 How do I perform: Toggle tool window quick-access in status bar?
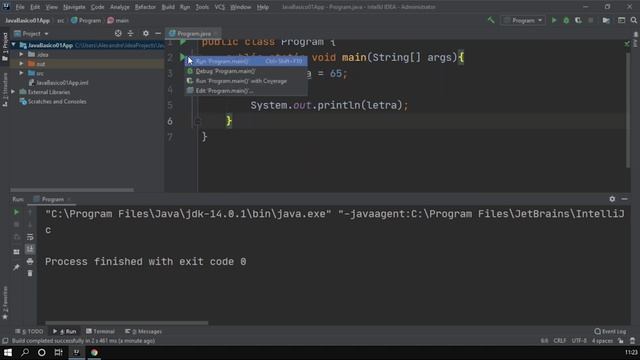5,341
